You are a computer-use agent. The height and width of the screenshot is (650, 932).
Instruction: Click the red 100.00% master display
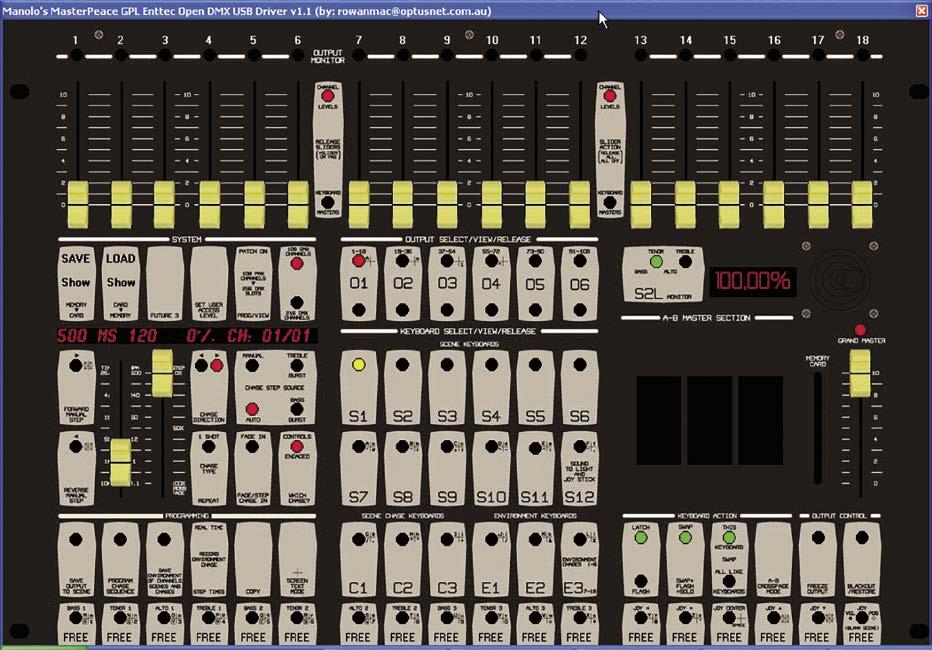coord(752,281)
